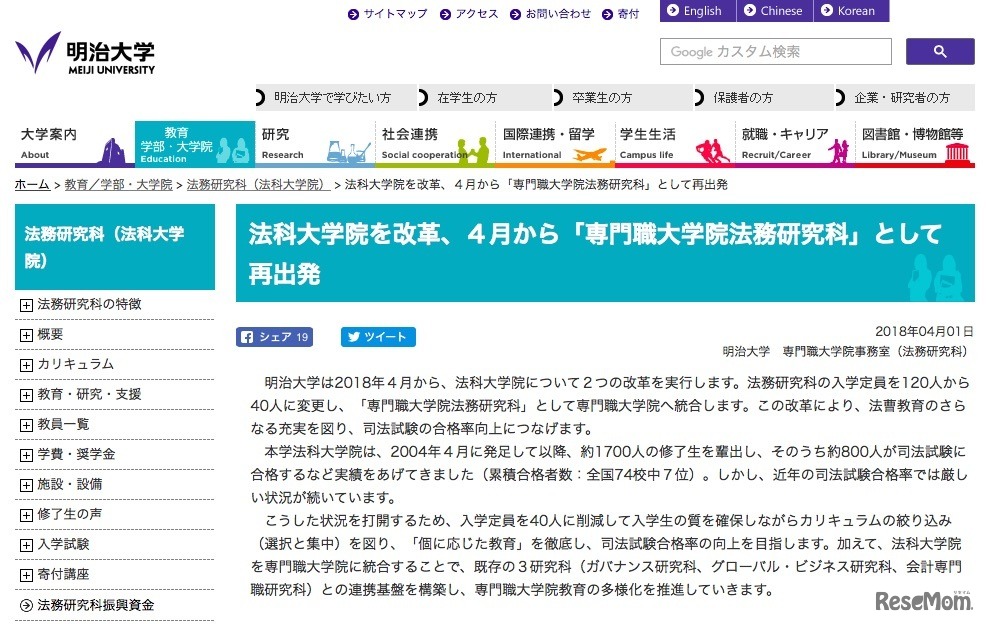Click the ホーム breadcrumb link
Image resolution: width=986 pixels, height=624 pixels.
pos(31,185)
